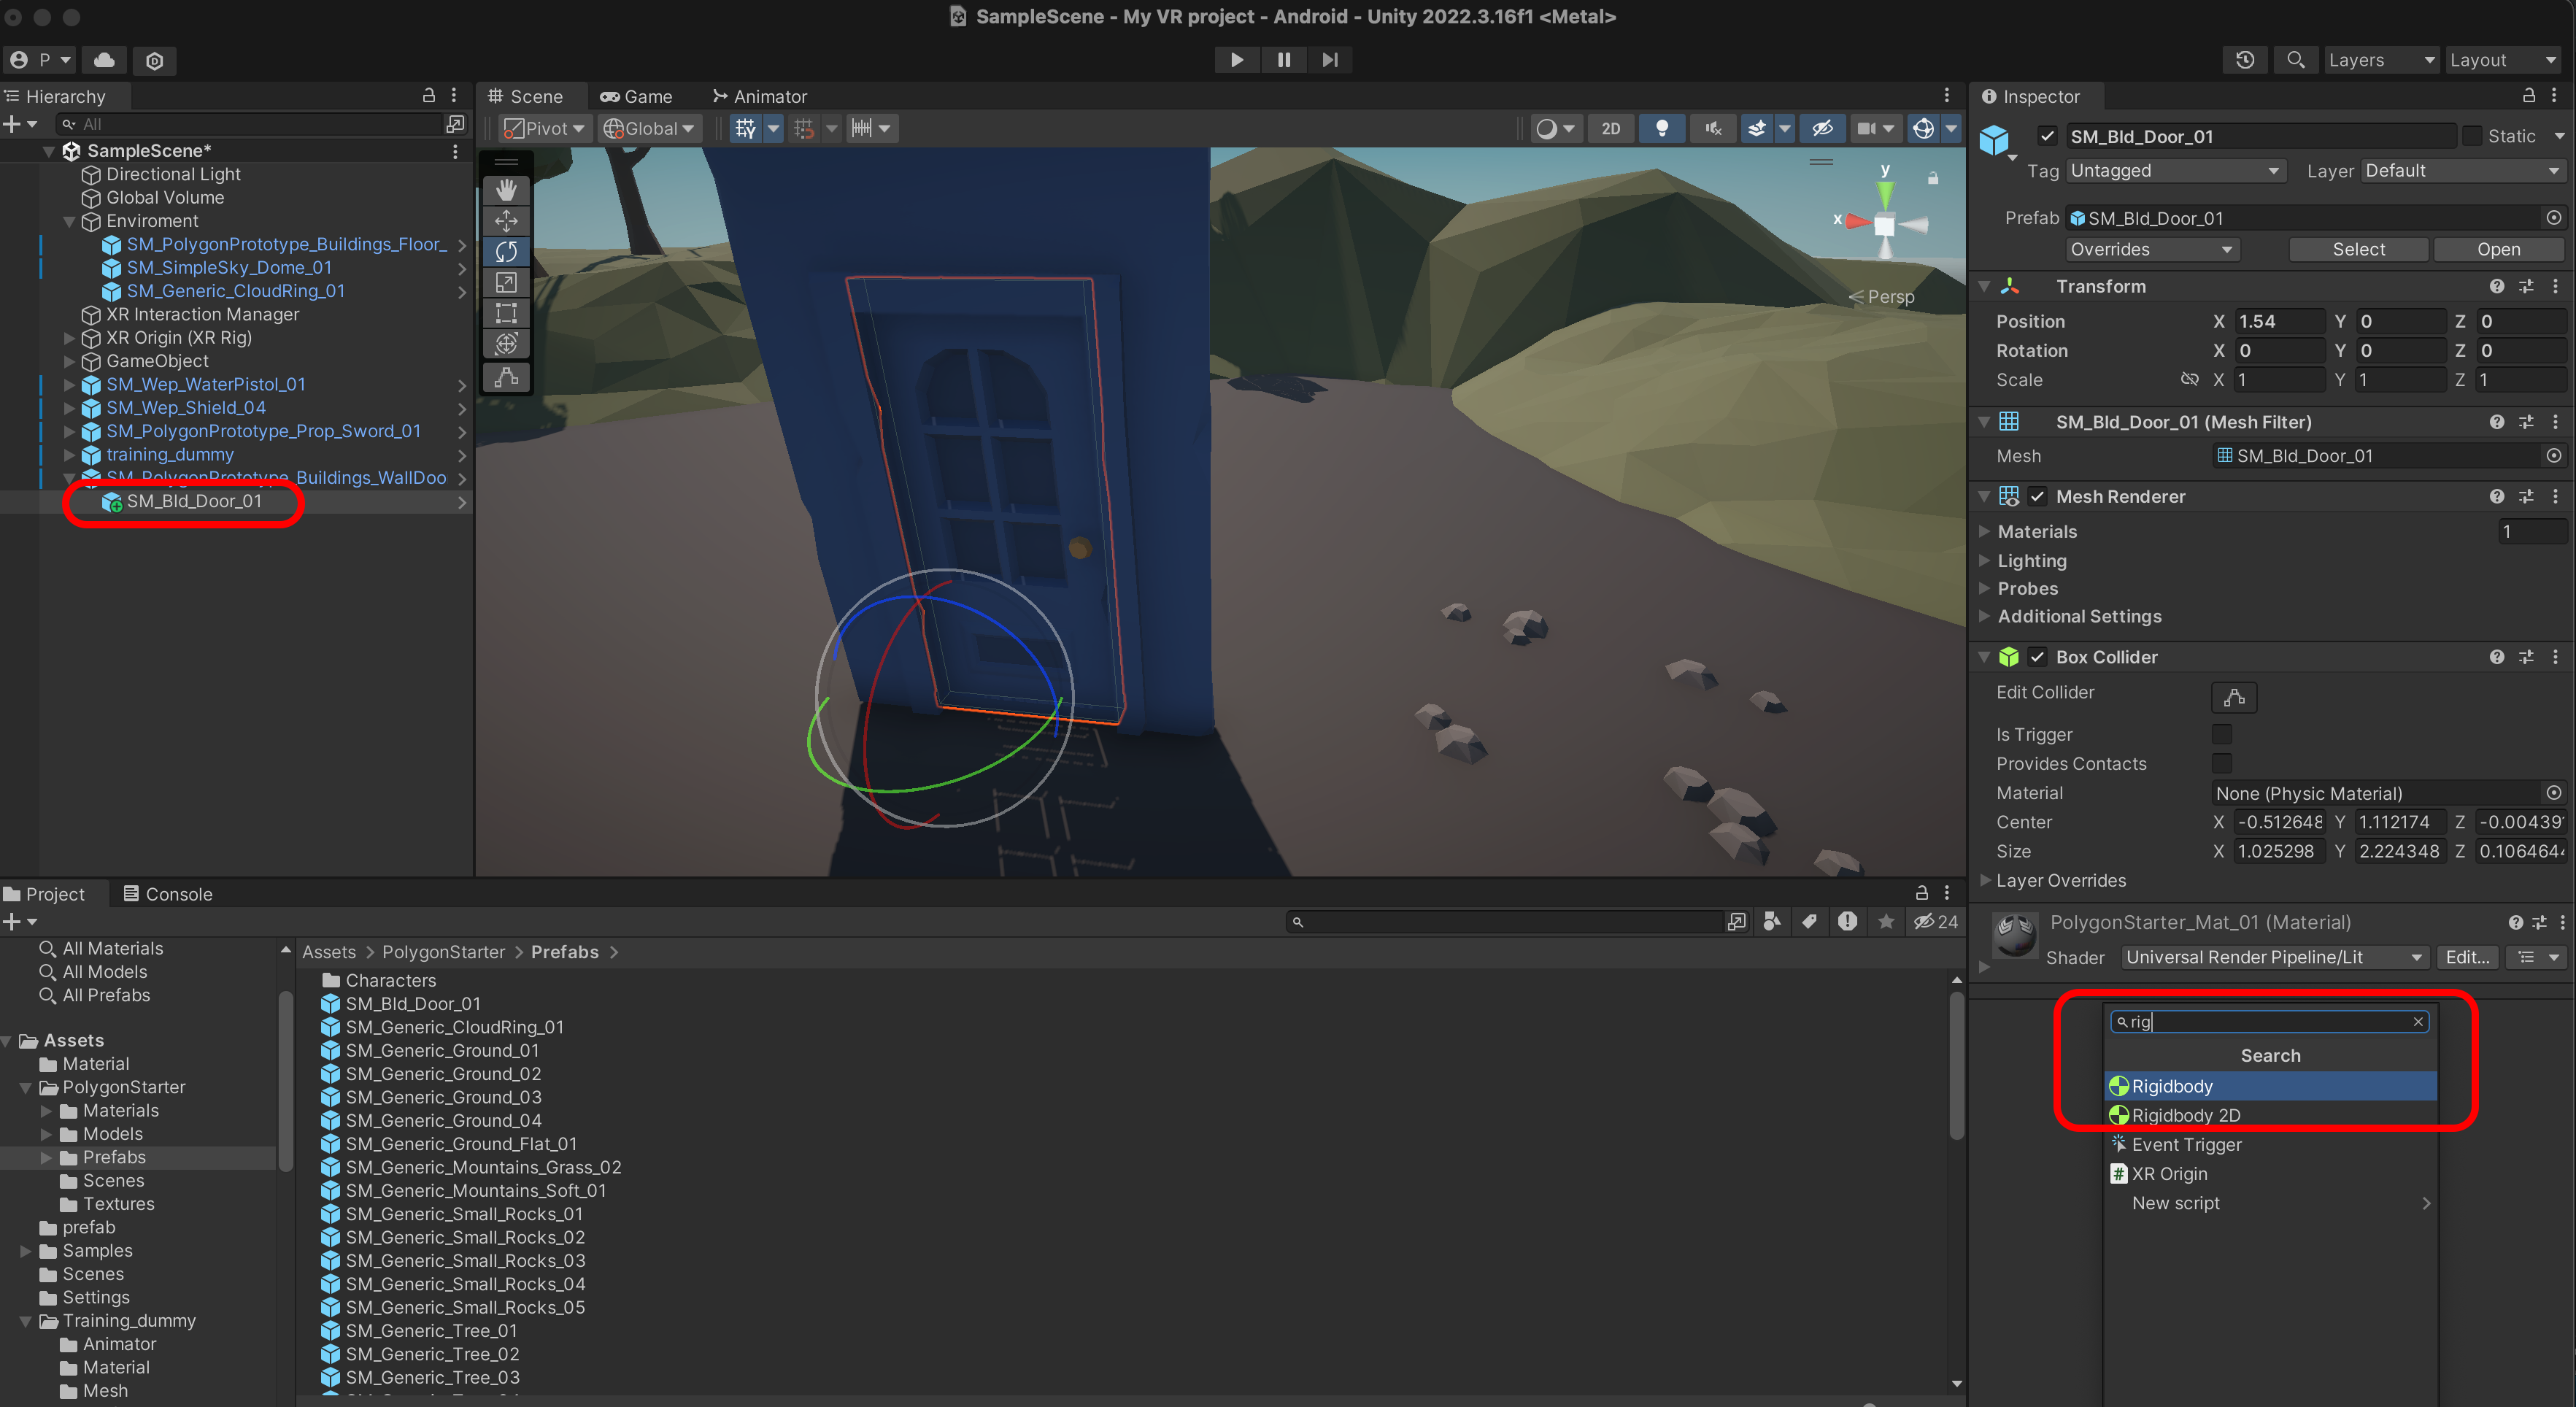The image size is (2576, 1407).
Task: Click the Play button
Action: coord(1236,60)
